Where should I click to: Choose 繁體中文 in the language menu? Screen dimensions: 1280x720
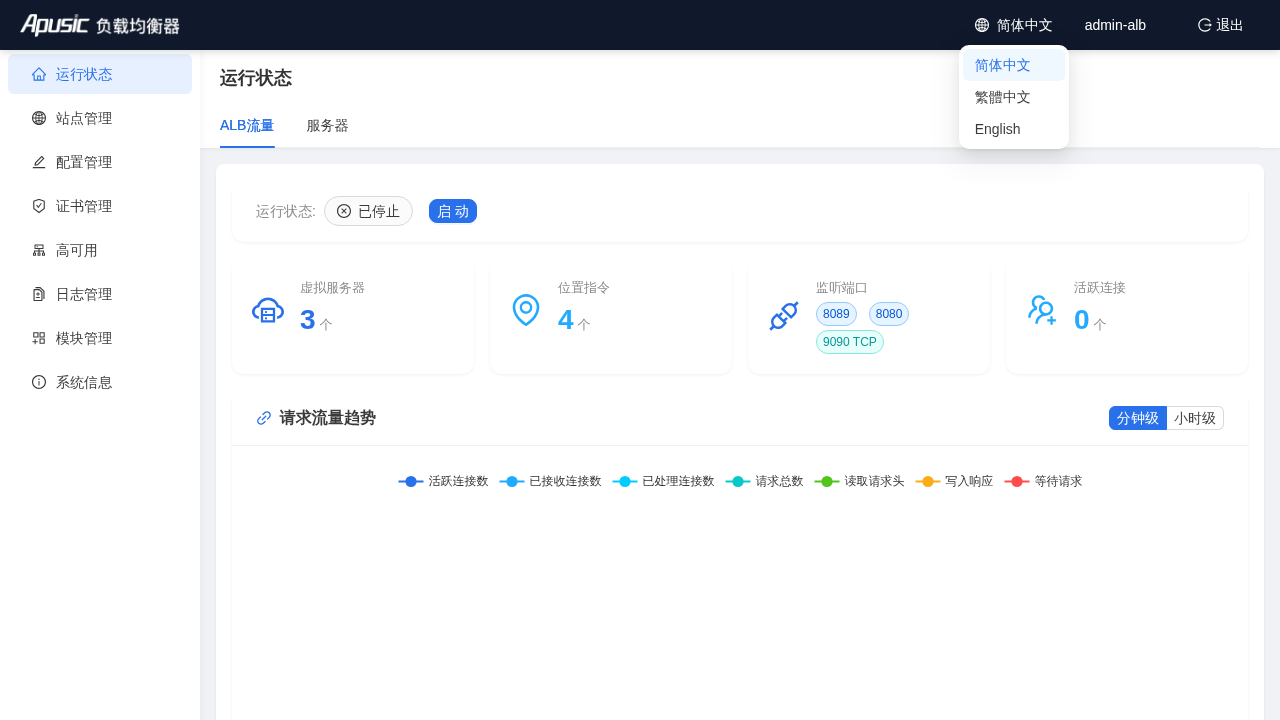point(1014,97)
